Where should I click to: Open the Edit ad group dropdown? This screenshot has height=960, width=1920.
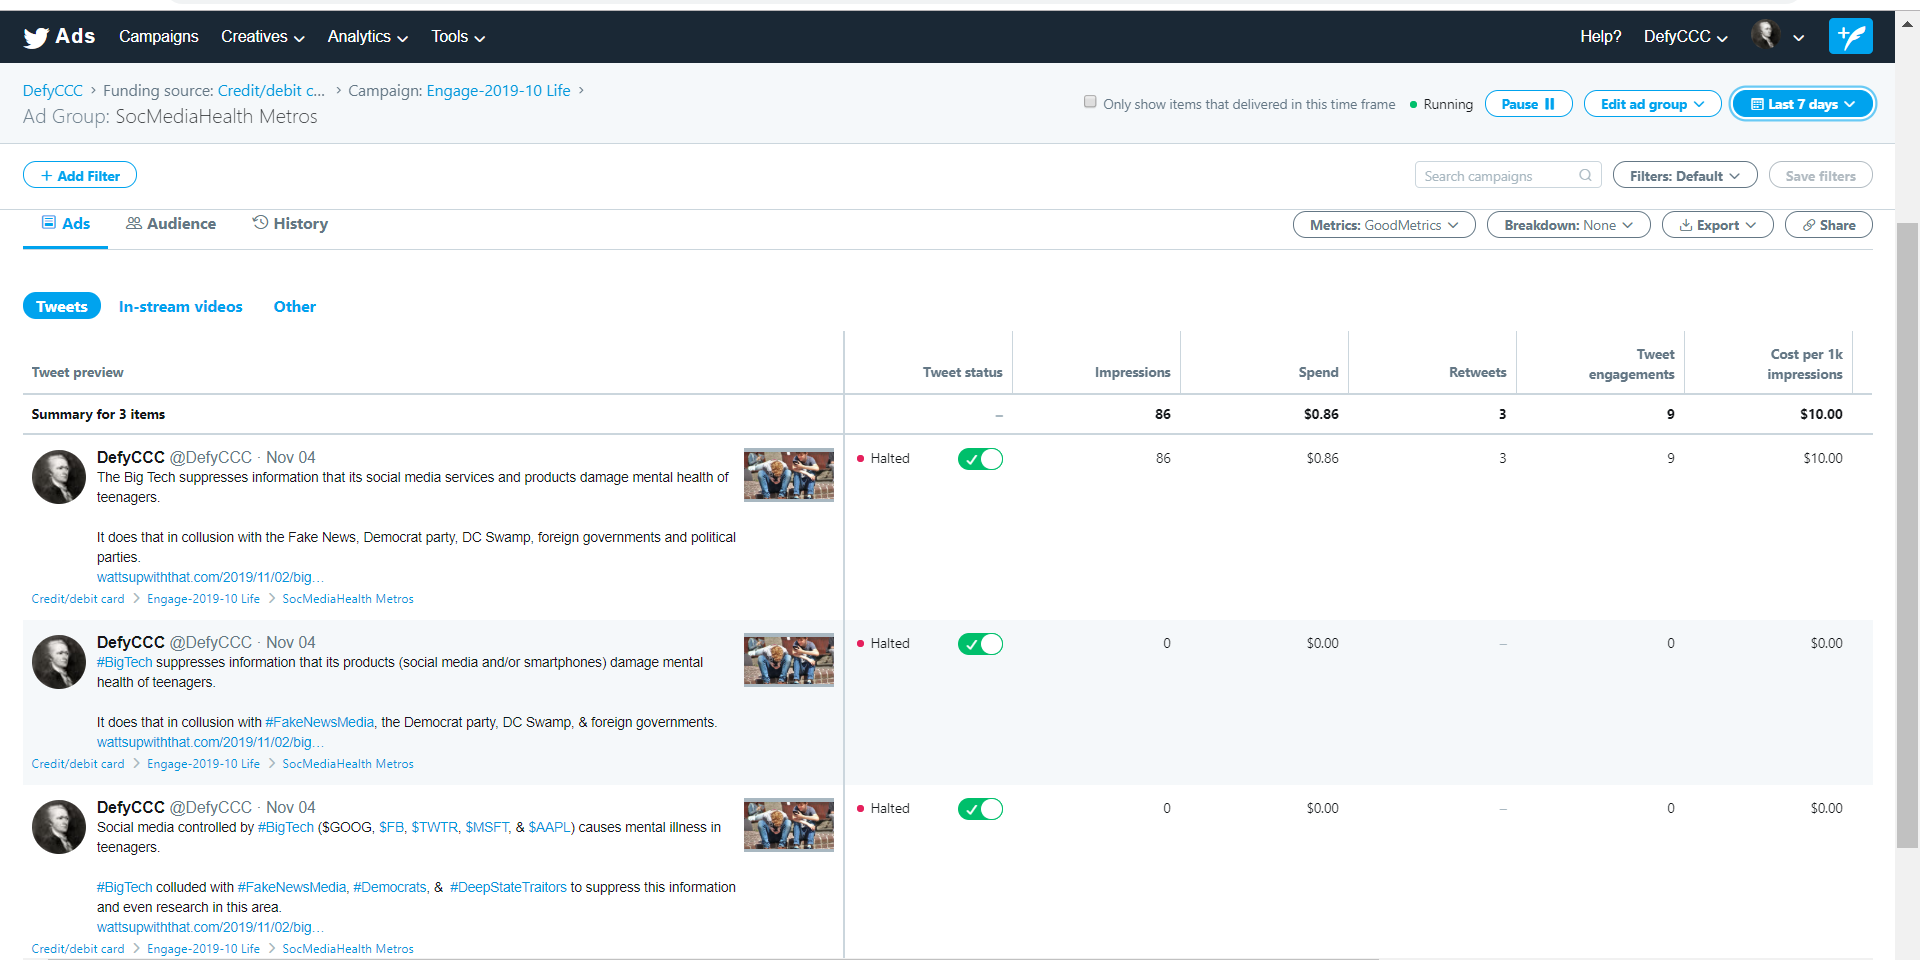click(x=1652, y=104)
